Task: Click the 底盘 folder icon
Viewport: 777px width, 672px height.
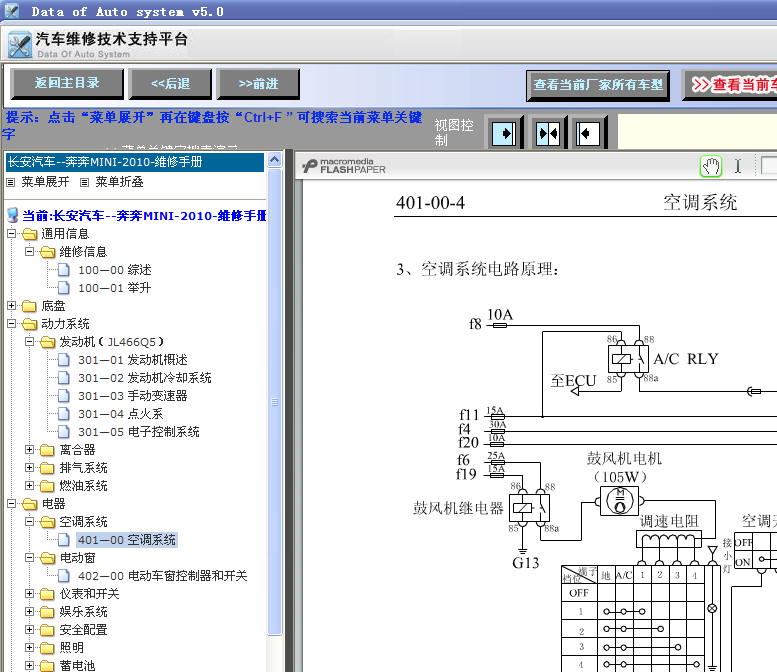Action: pyautogui.click(x=30, y=306)
